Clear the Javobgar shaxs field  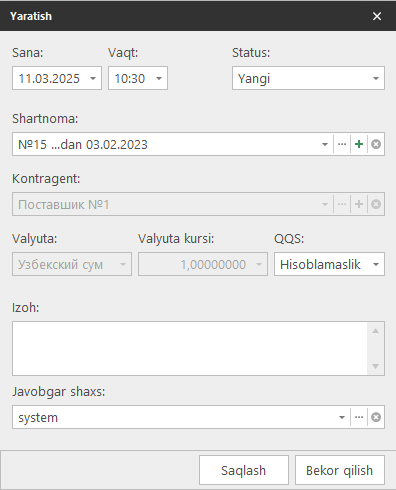376,417
